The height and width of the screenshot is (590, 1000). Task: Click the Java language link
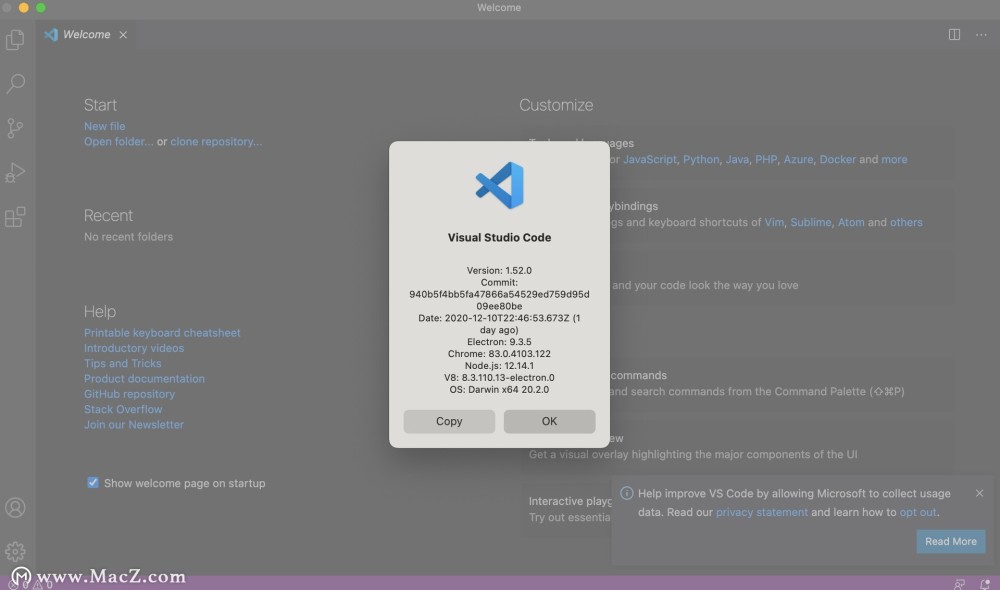(737, 159)
